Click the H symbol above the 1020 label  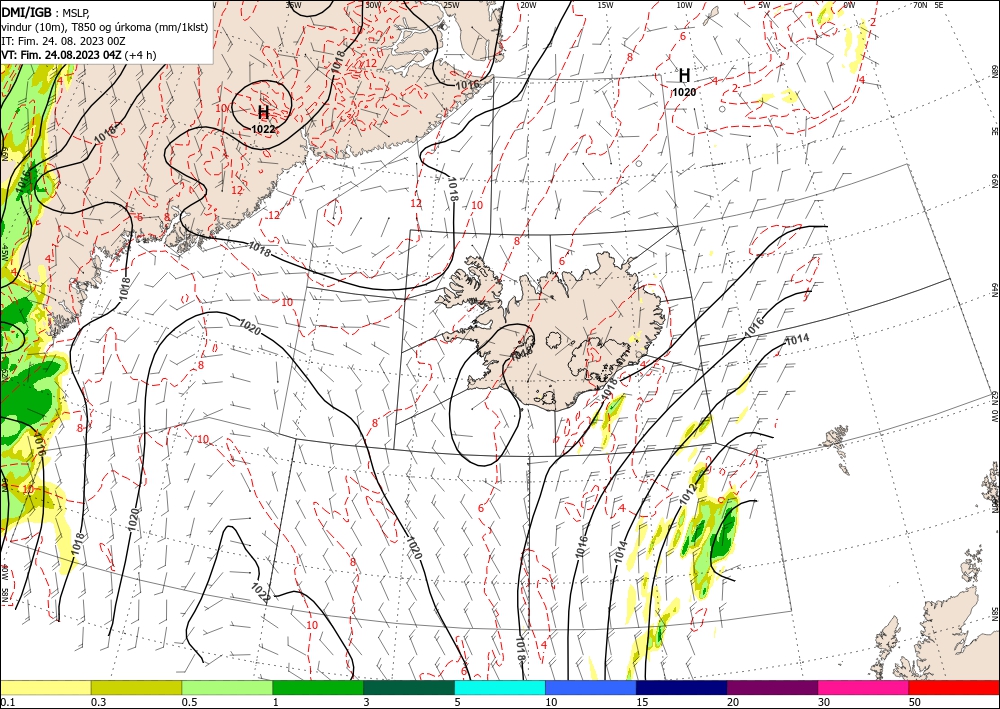pos(684,75)
